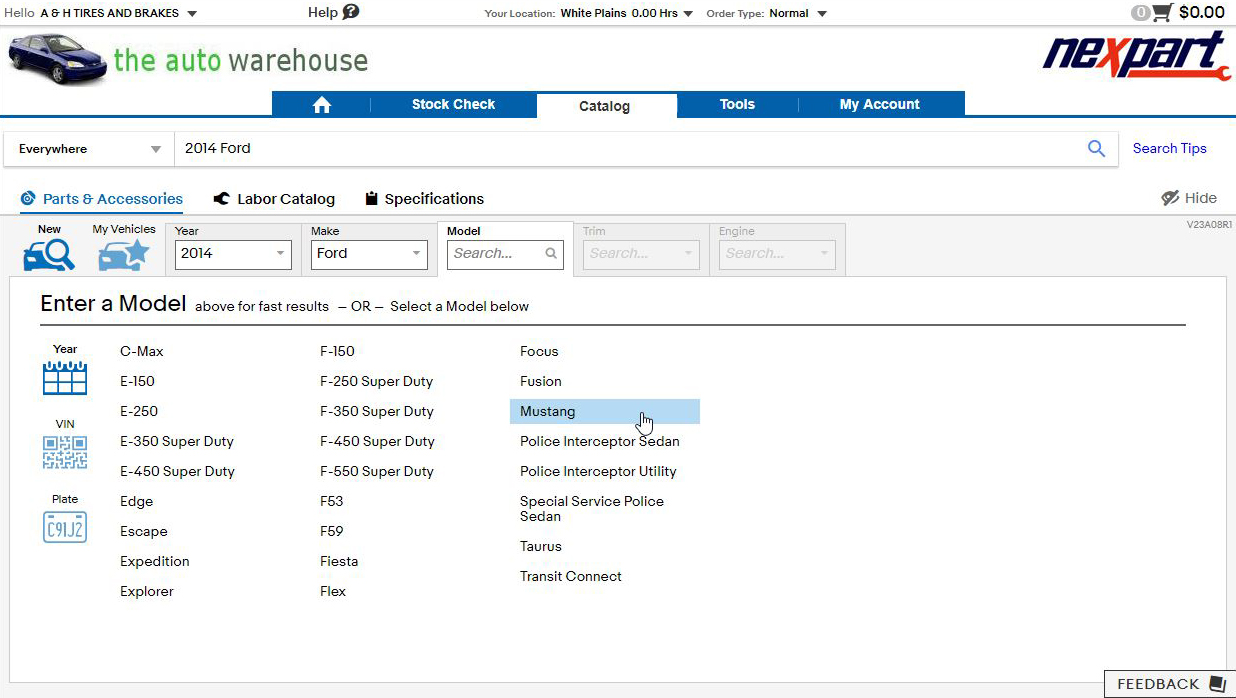Select the Edge model
Screen dimensions: 1236x698
[x=136, y=501]
